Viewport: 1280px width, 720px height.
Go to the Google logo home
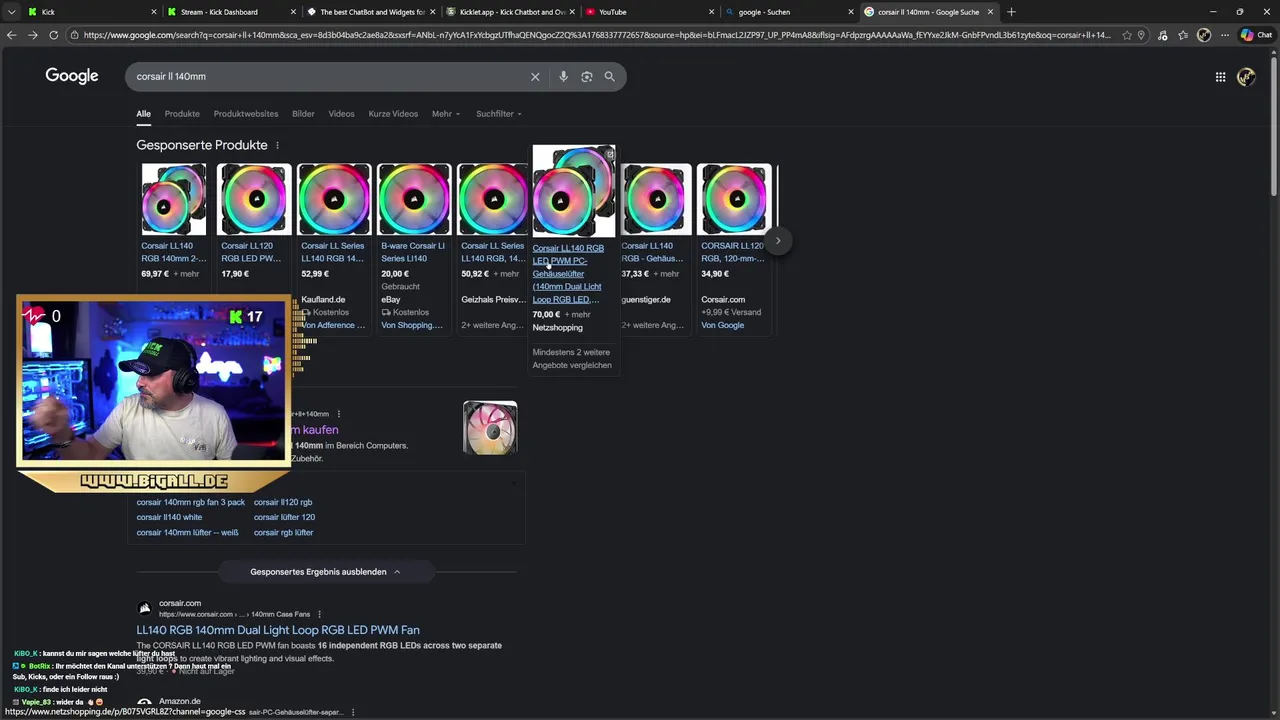click(x=72, y=76)
